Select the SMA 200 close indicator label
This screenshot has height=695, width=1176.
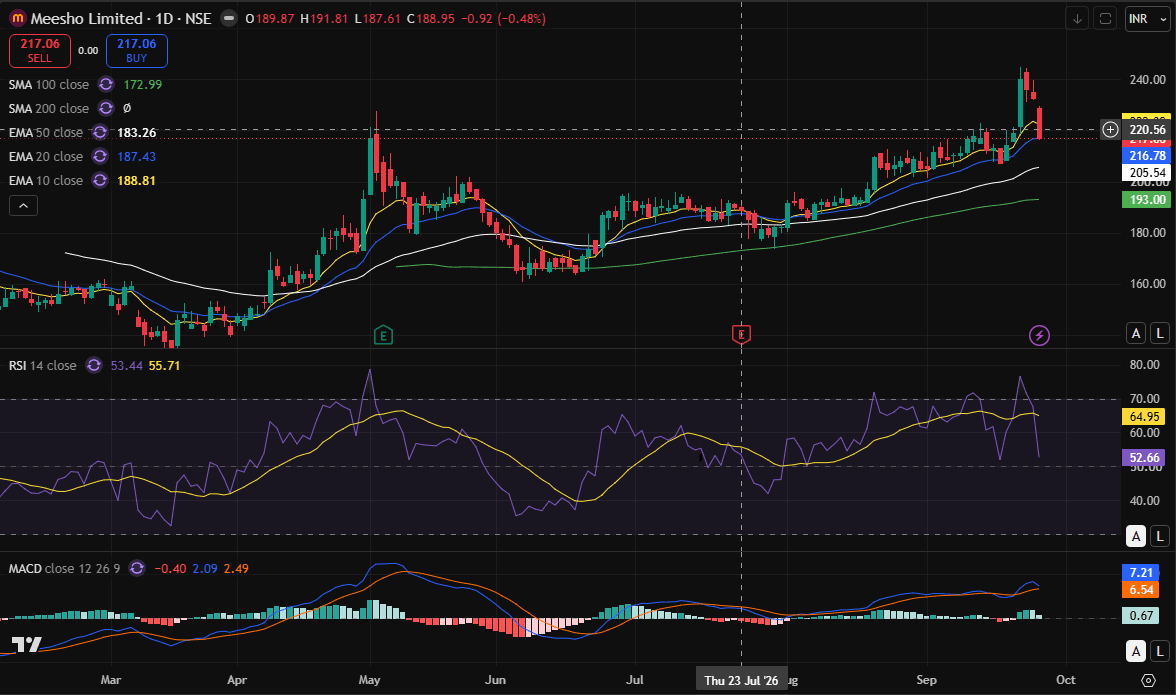click(x=49, y=109)
